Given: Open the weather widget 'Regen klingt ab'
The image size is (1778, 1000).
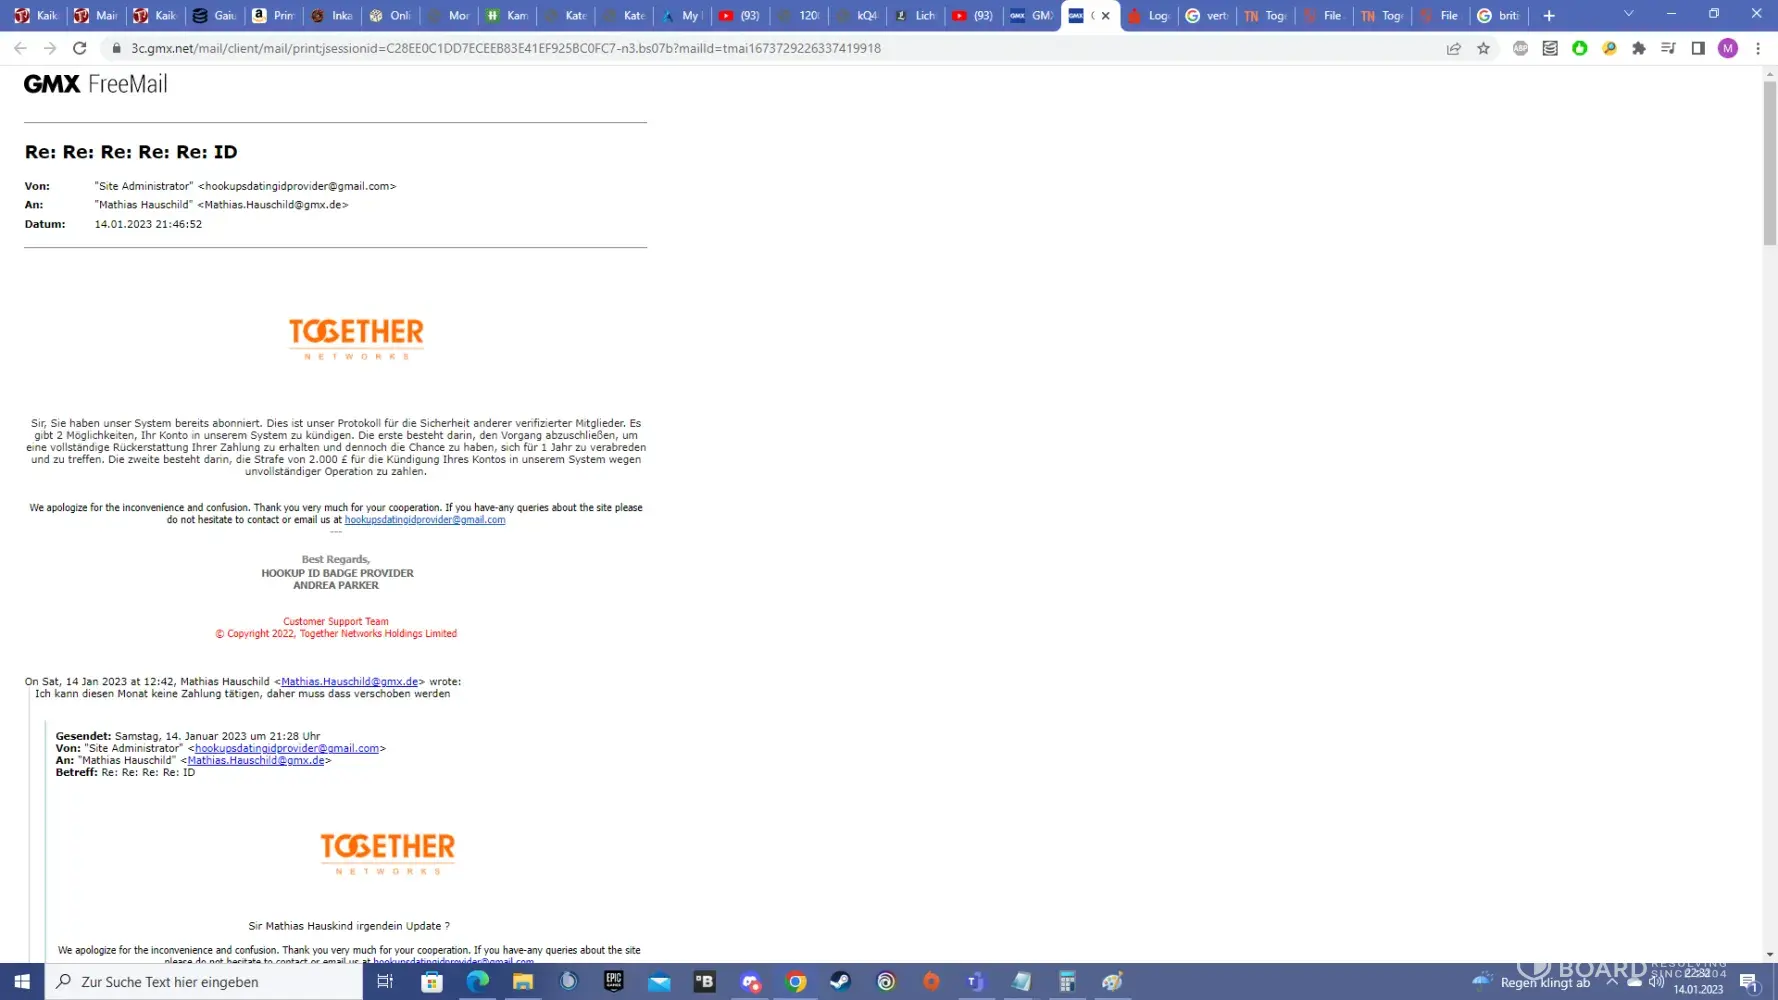Looking at the screenshot, I should 1532,982.
